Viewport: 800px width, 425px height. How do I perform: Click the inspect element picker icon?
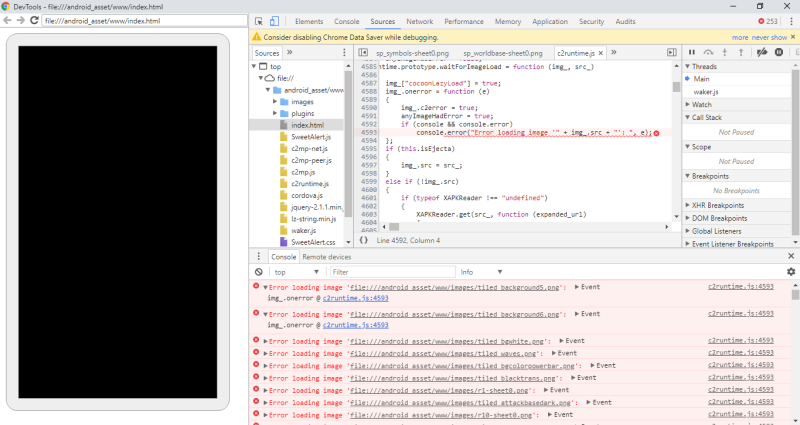pos(259,21)
